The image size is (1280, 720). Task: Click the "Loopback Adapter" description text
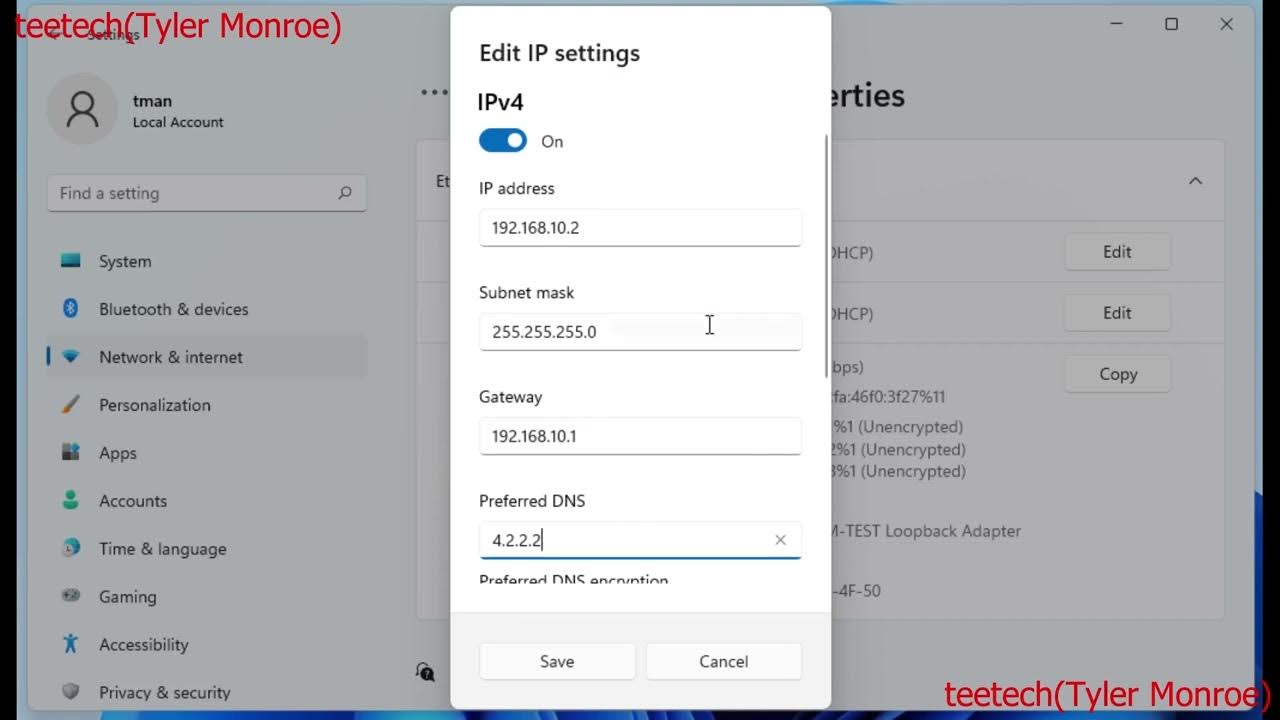pos(953,531)
